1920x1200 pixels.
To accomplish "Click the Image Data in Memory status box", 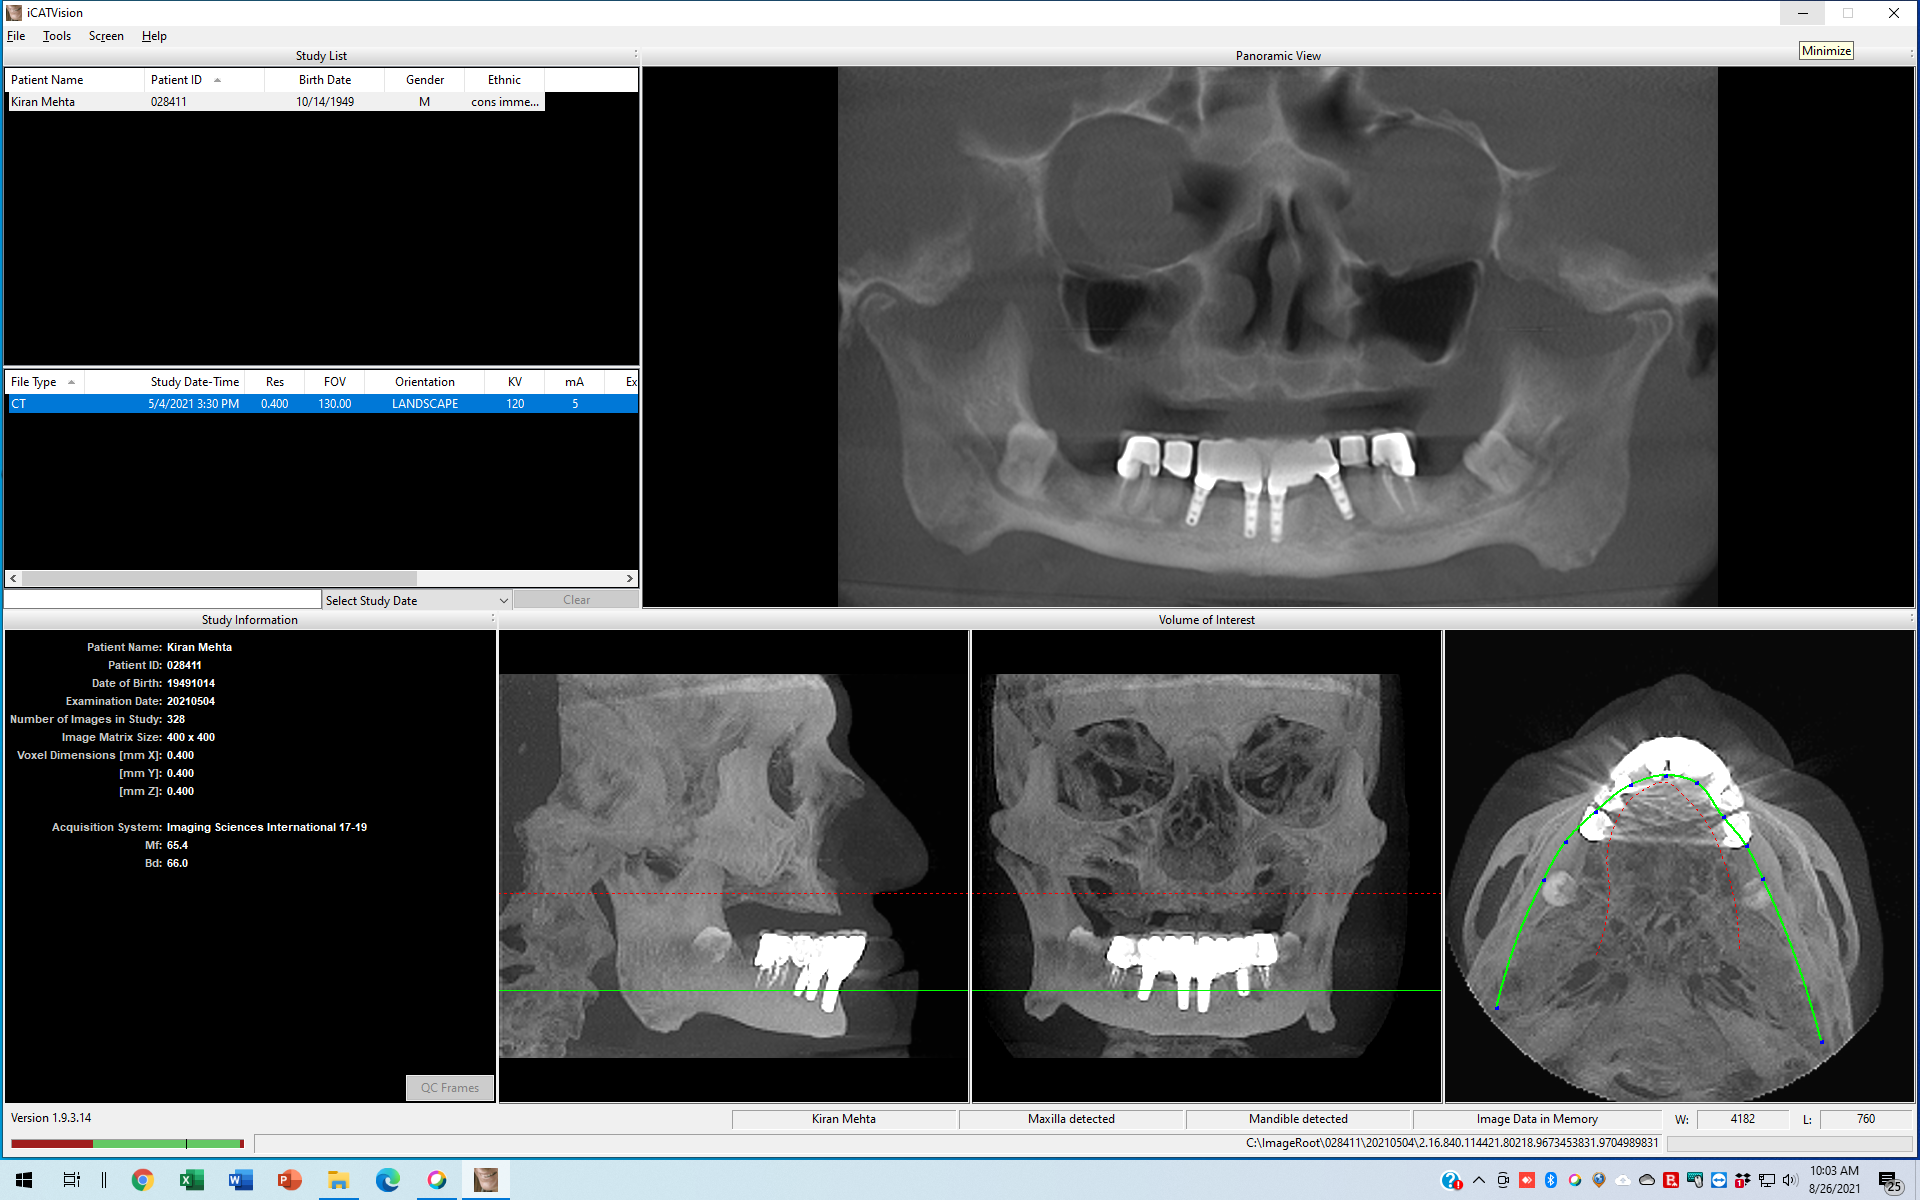I will click(1537, 1119).
